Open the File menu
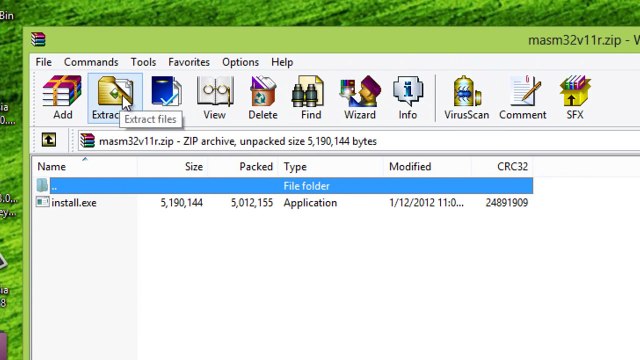The width and height of the screenshot is (640, 360). [x=44, y=62]
